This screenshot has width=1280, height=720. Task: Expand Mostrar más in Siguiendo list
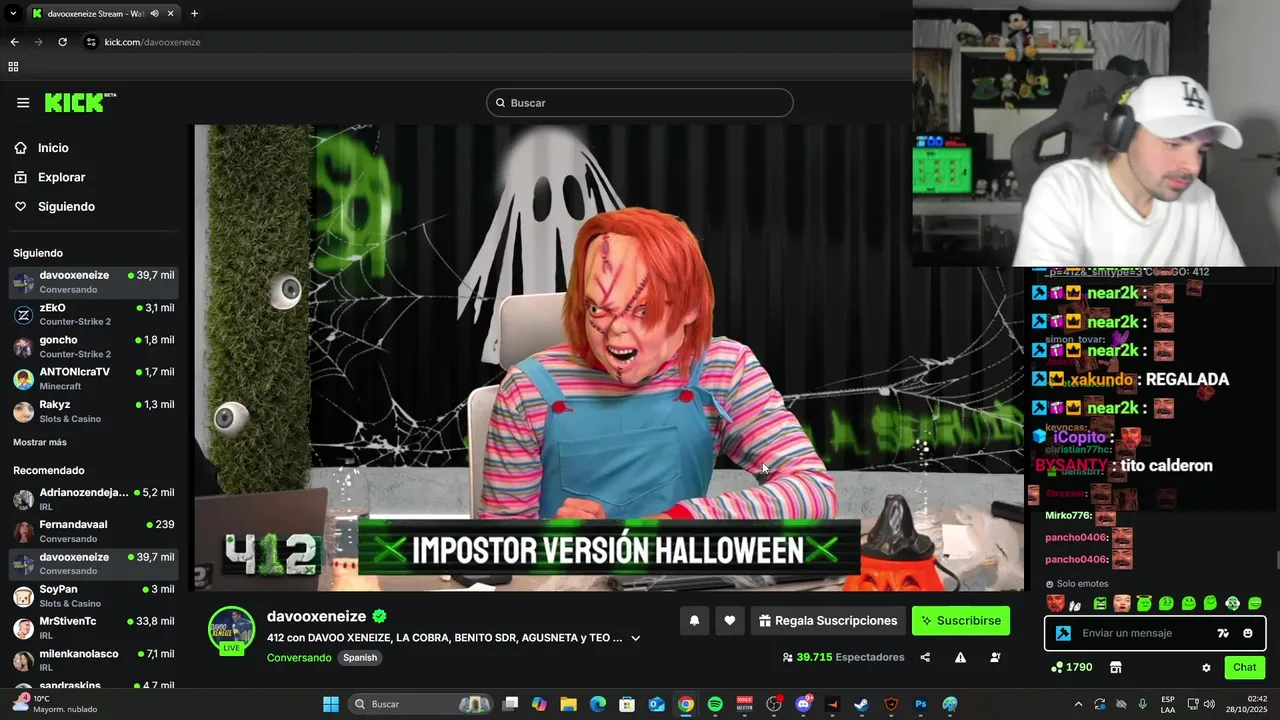tap(40, 442)
